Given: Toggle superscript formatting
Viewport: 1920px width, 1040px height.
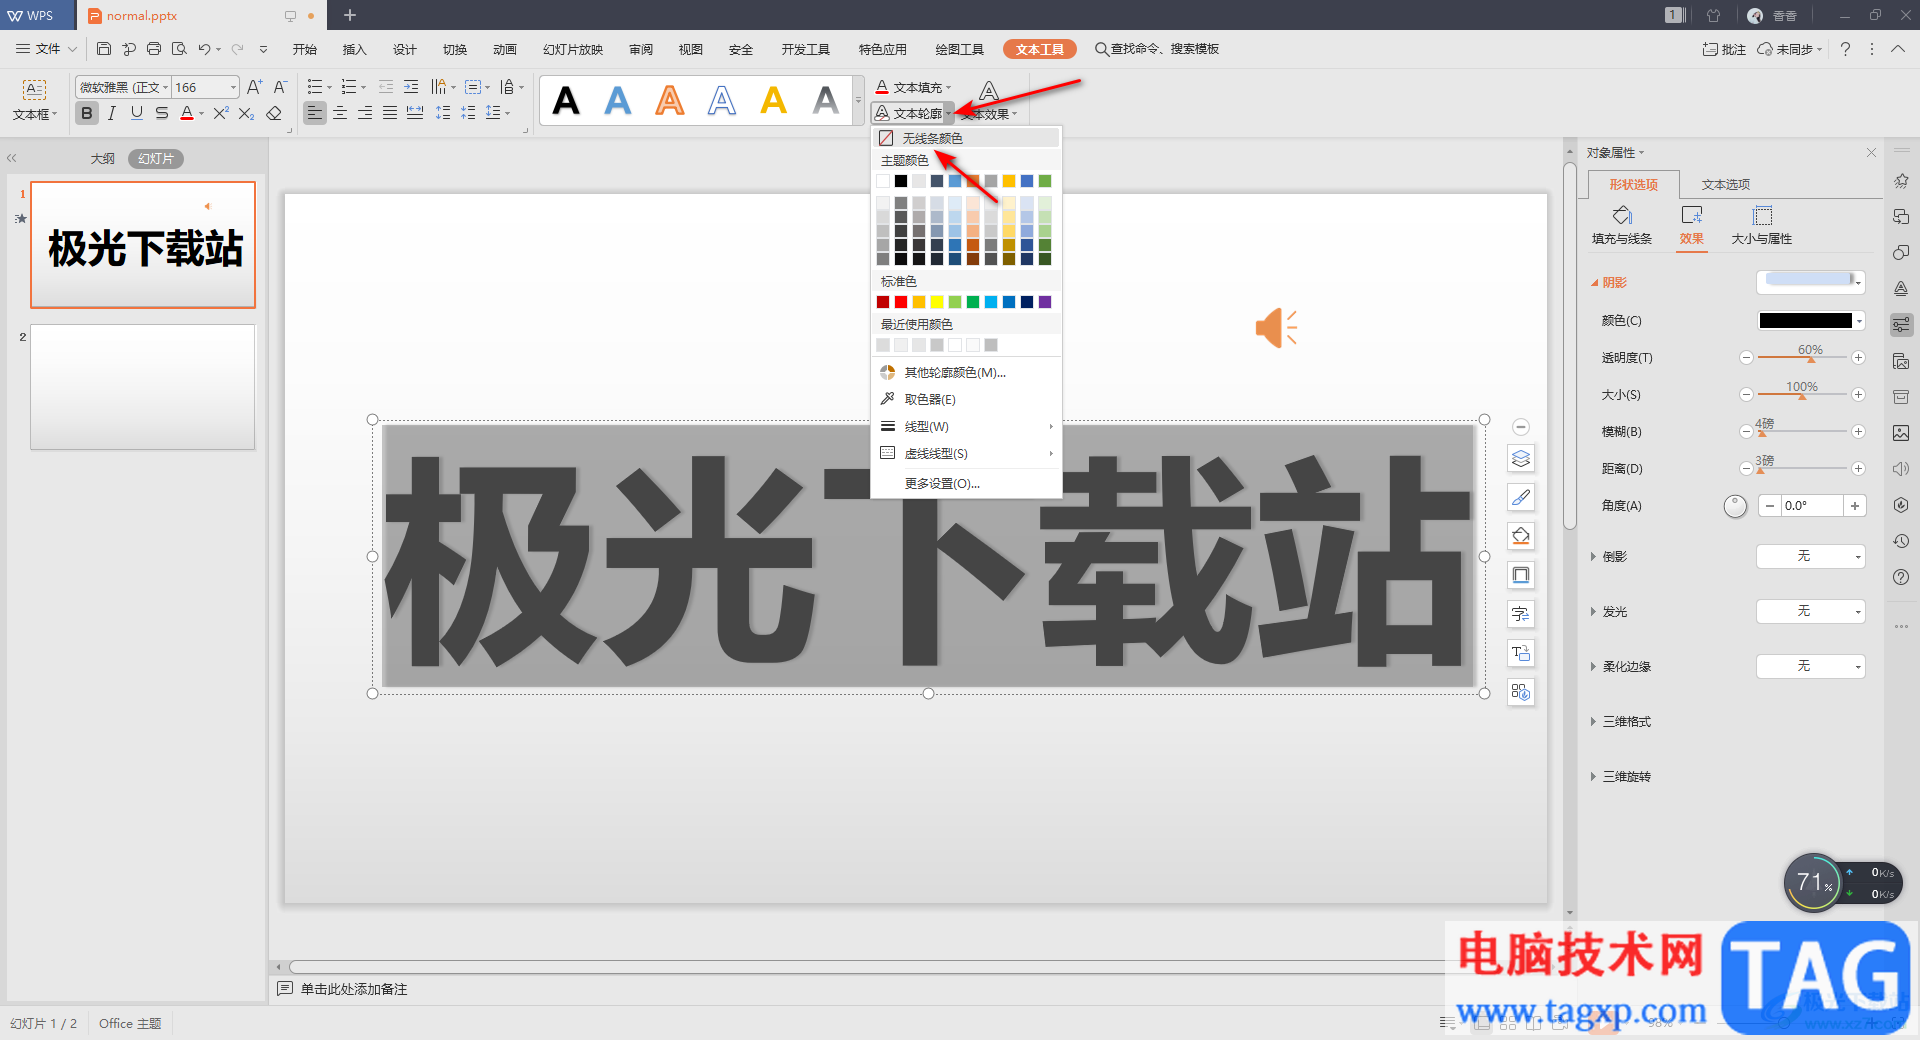Looking at the screenshot, I should click(x=221, y=113).
